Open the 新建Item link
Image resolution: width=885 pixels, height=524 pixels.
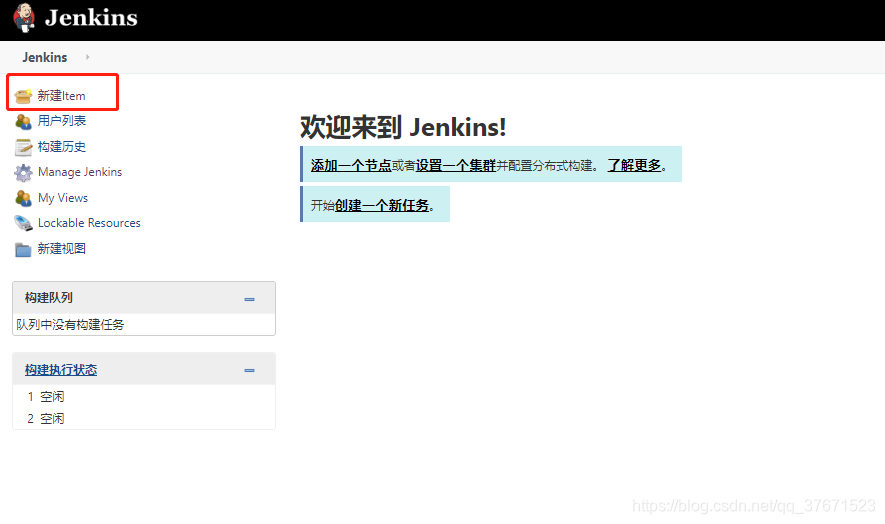pos(62,96)
